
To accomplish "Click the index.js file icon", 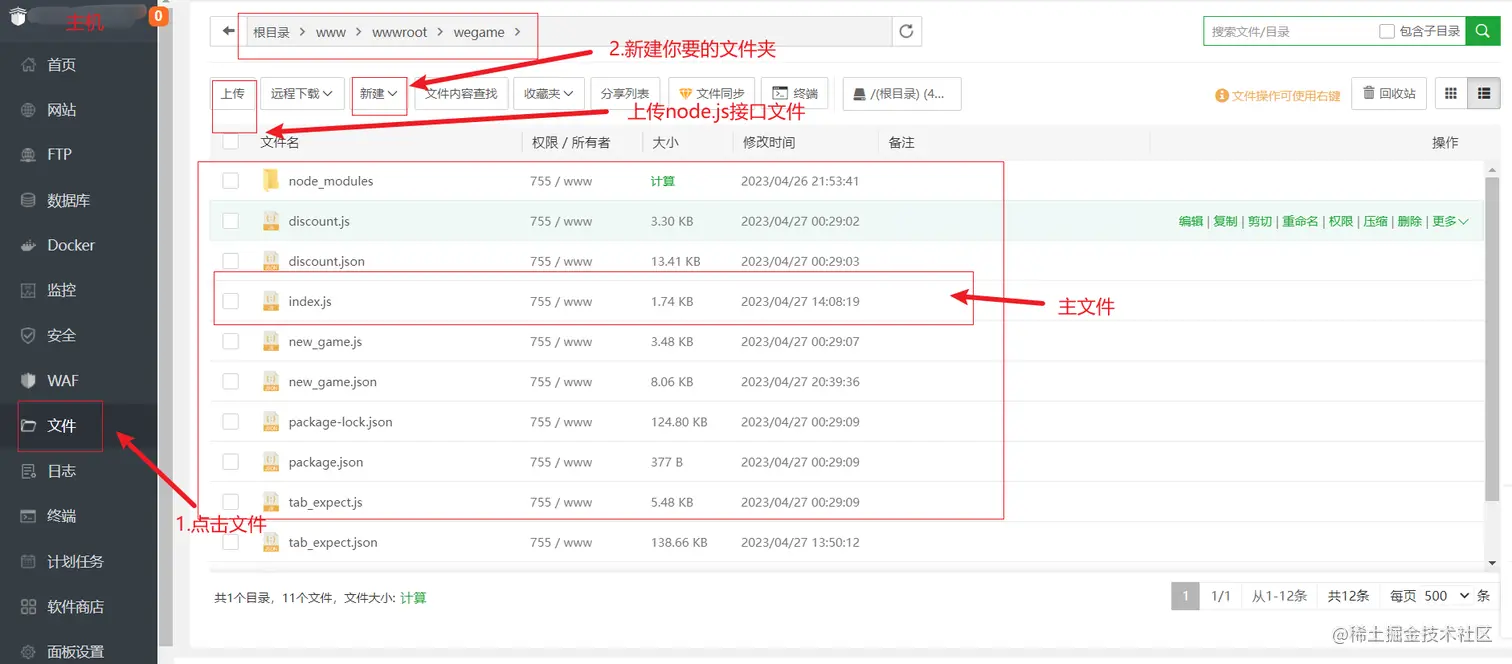I will point(271,301).
